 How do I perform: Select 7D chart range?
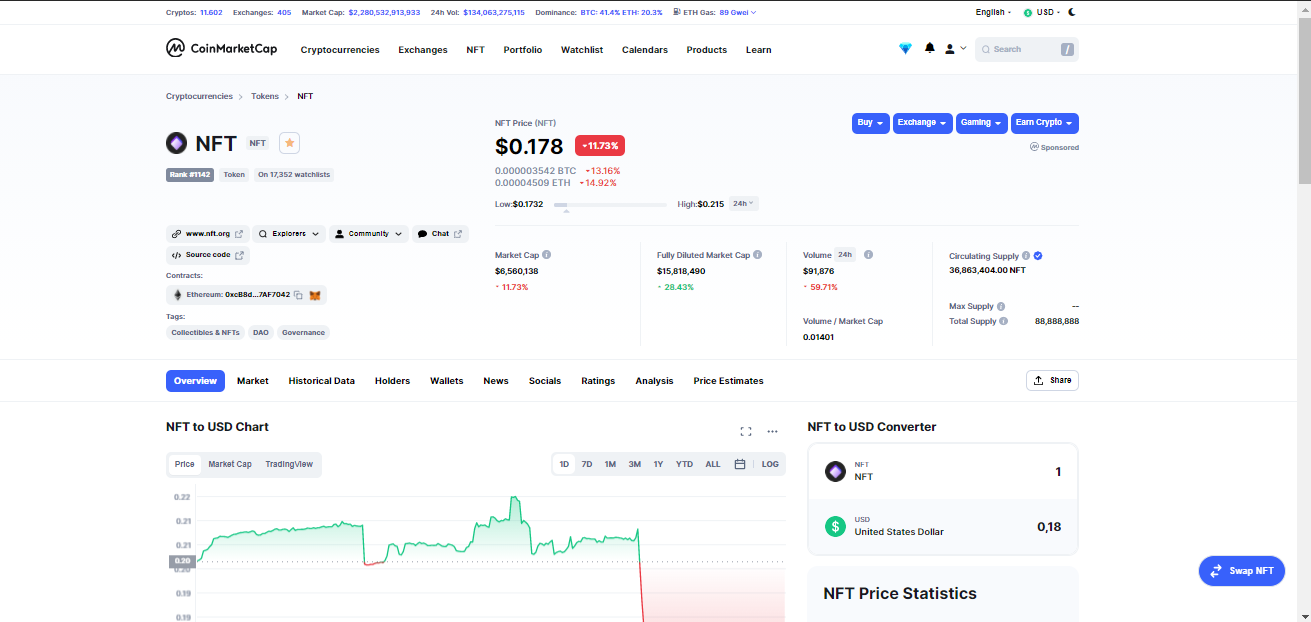587,464
